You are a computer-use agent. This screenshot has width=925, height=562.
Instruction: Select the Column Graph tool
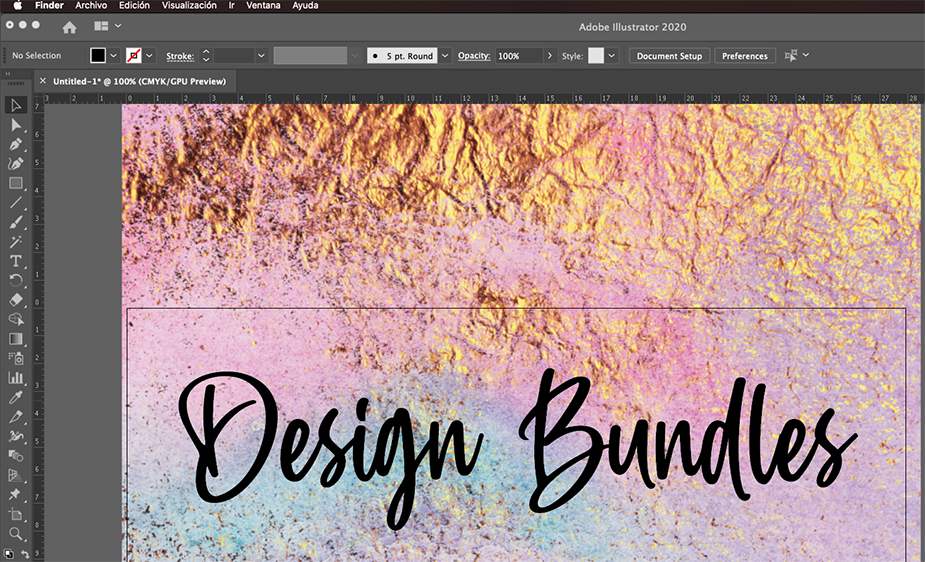16,377
